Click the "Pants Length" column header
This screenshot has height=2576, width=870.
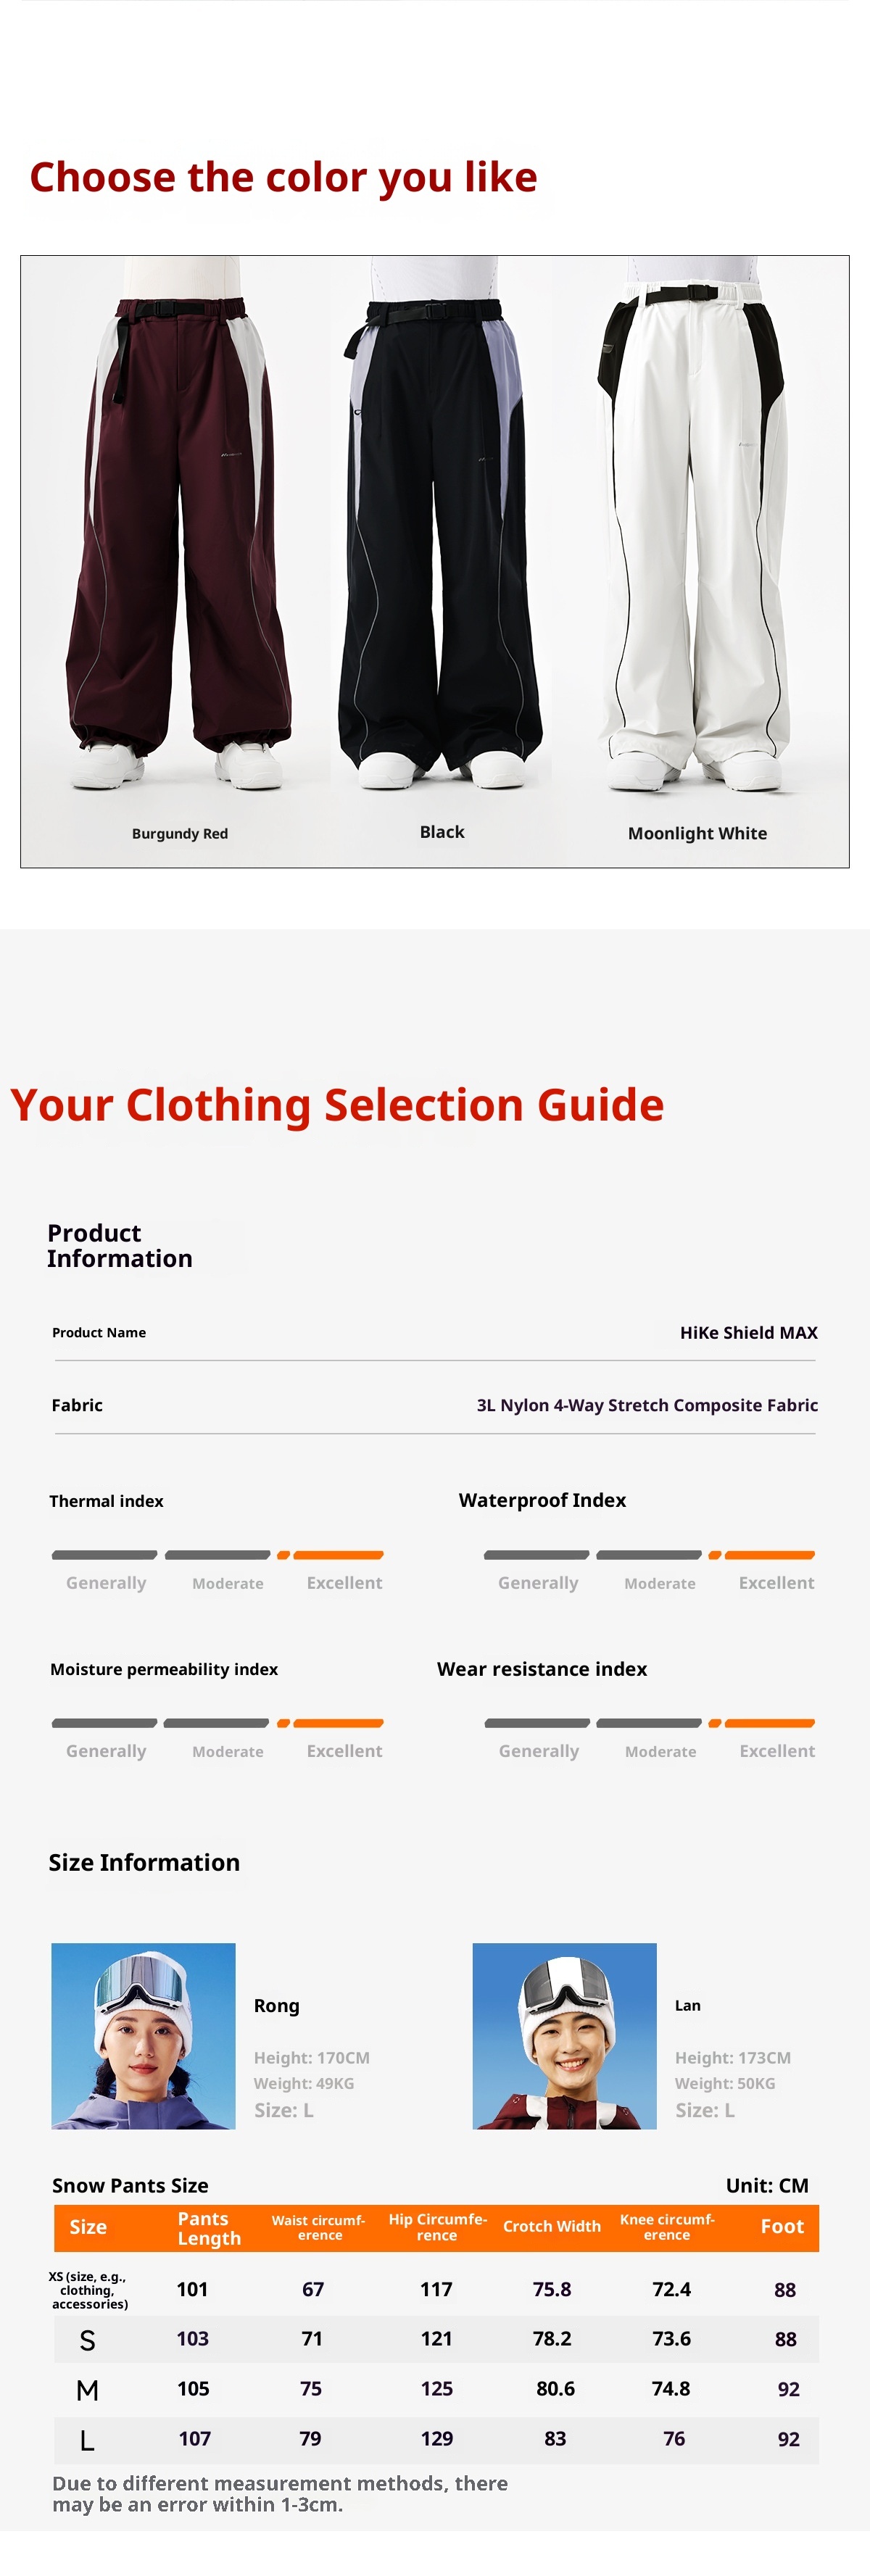(x=208, y=2228)
